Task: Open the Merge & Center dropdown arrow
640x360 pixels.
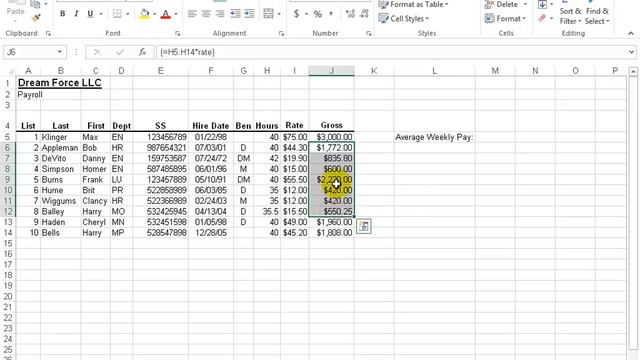Action: point(279,14)
